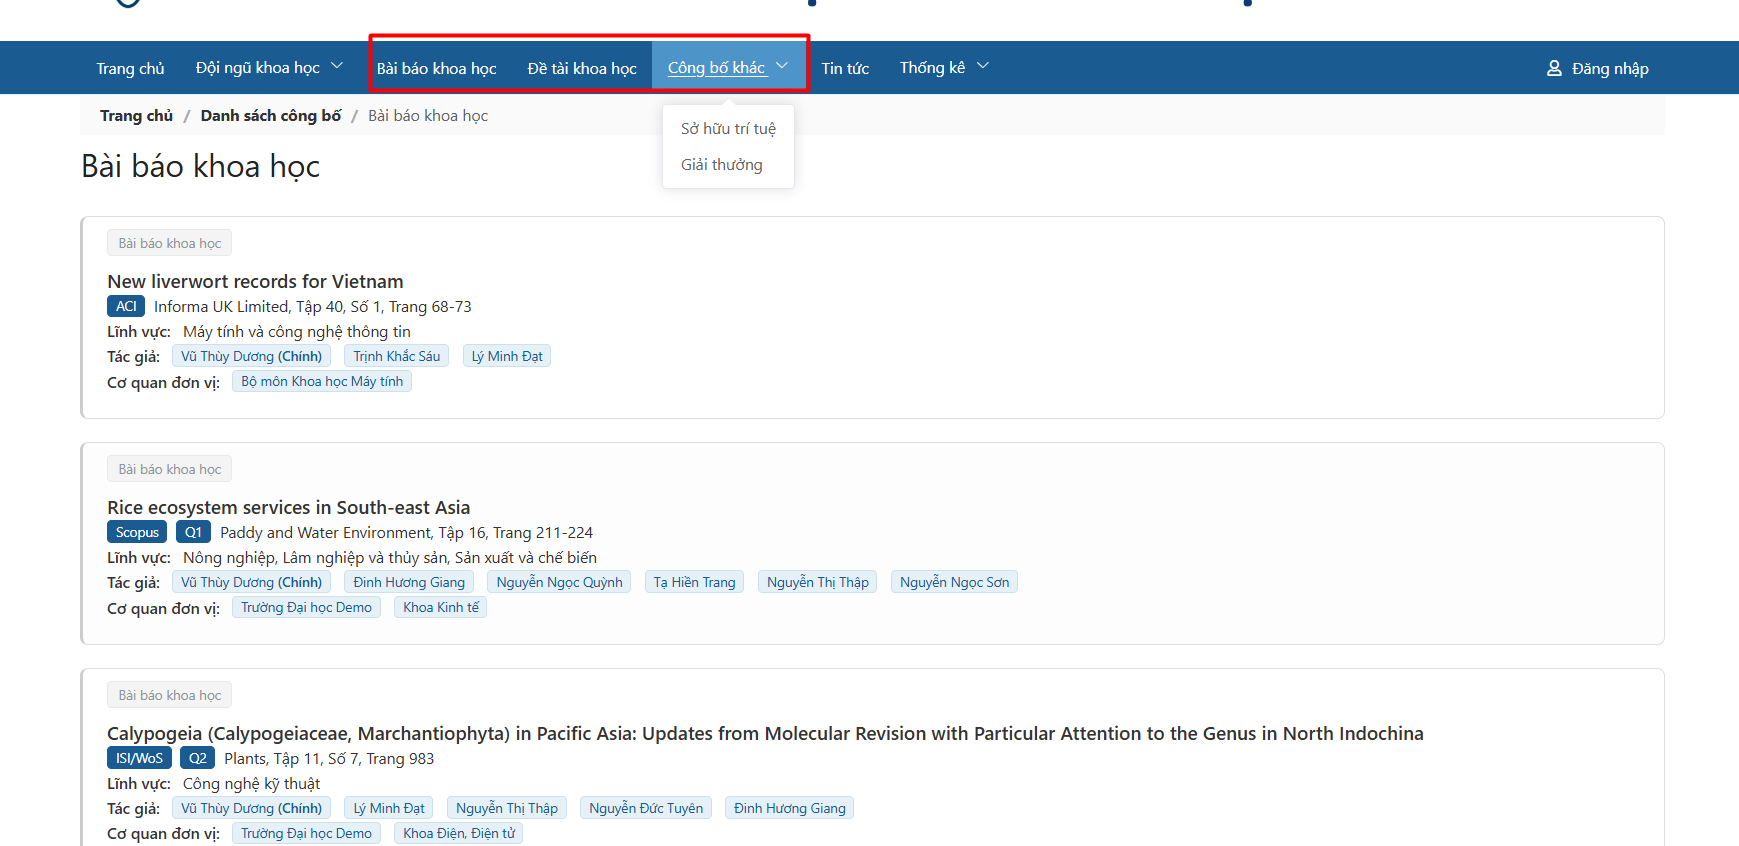Click the Scopus index badge
The image size is (1739, 846).
pyautogui.click(x=137, y=533)
